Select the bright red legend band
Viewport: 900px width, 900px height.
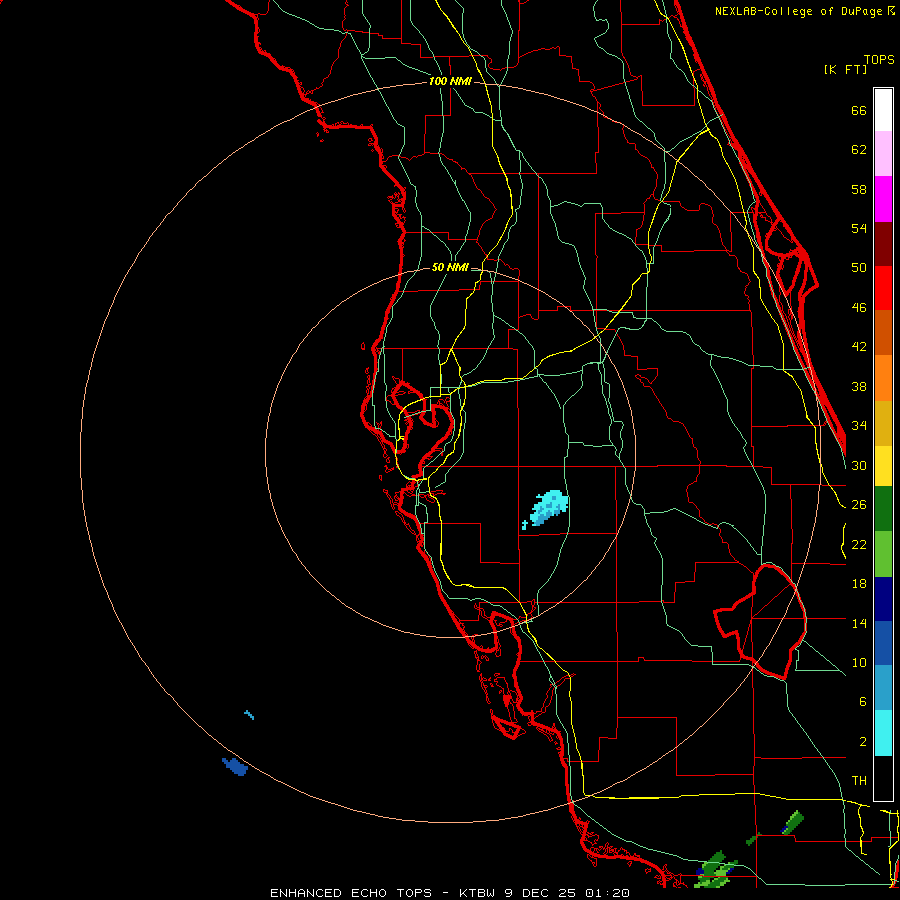pyautogui.click(x=883, y=288)
